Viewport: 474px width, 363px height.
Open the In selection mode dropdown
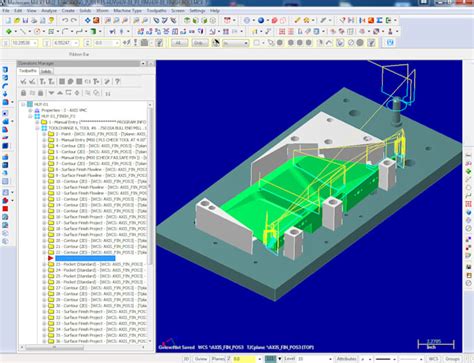[246, 43]
